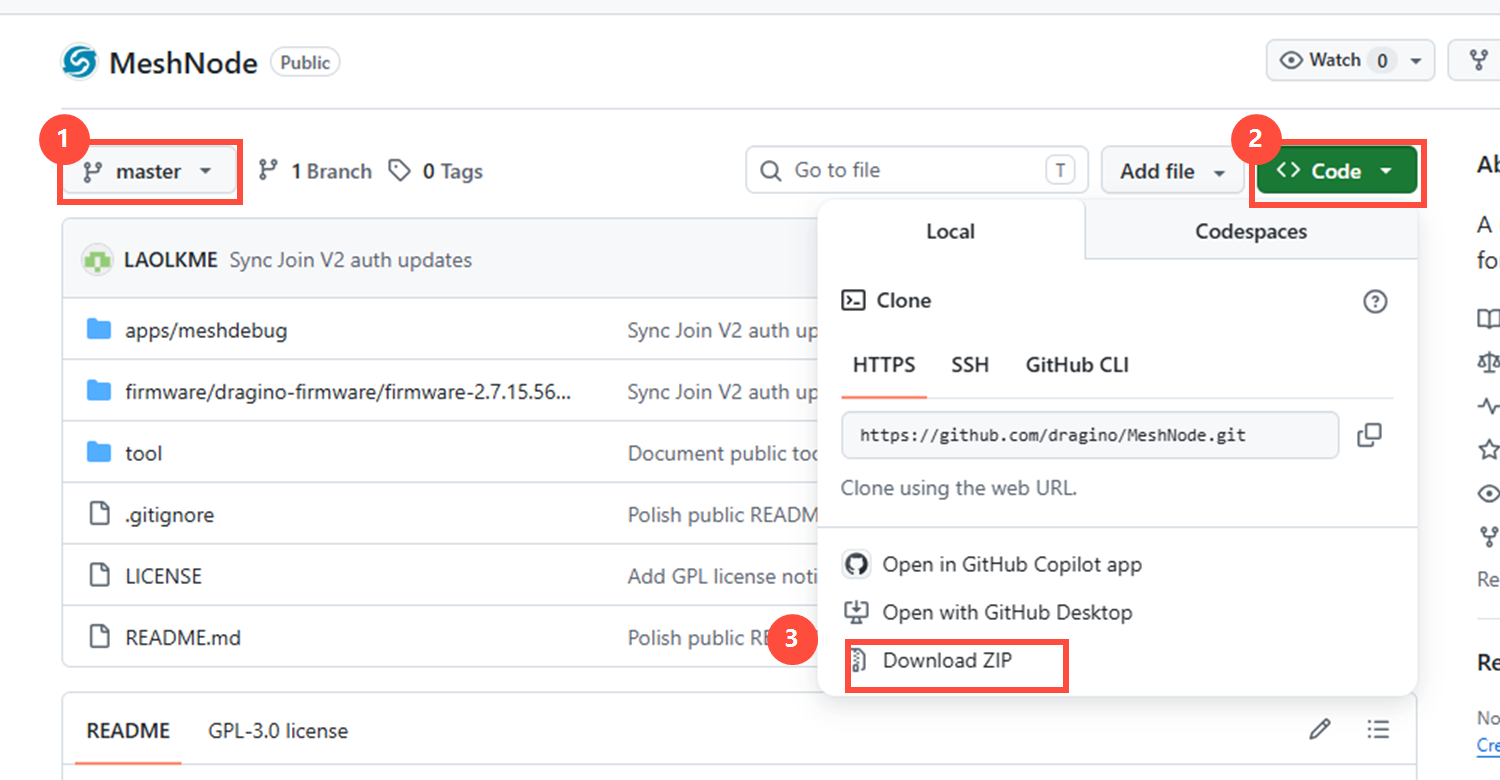Open the tool folder
The width and height of the screenshot is (1500, 780).
coord(143,453)
